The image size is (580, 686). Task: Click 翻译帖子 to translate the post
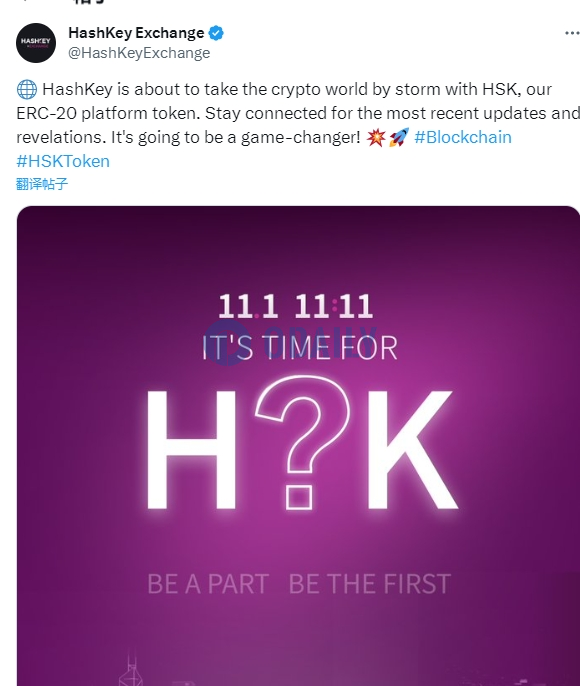tap(42, 184)
